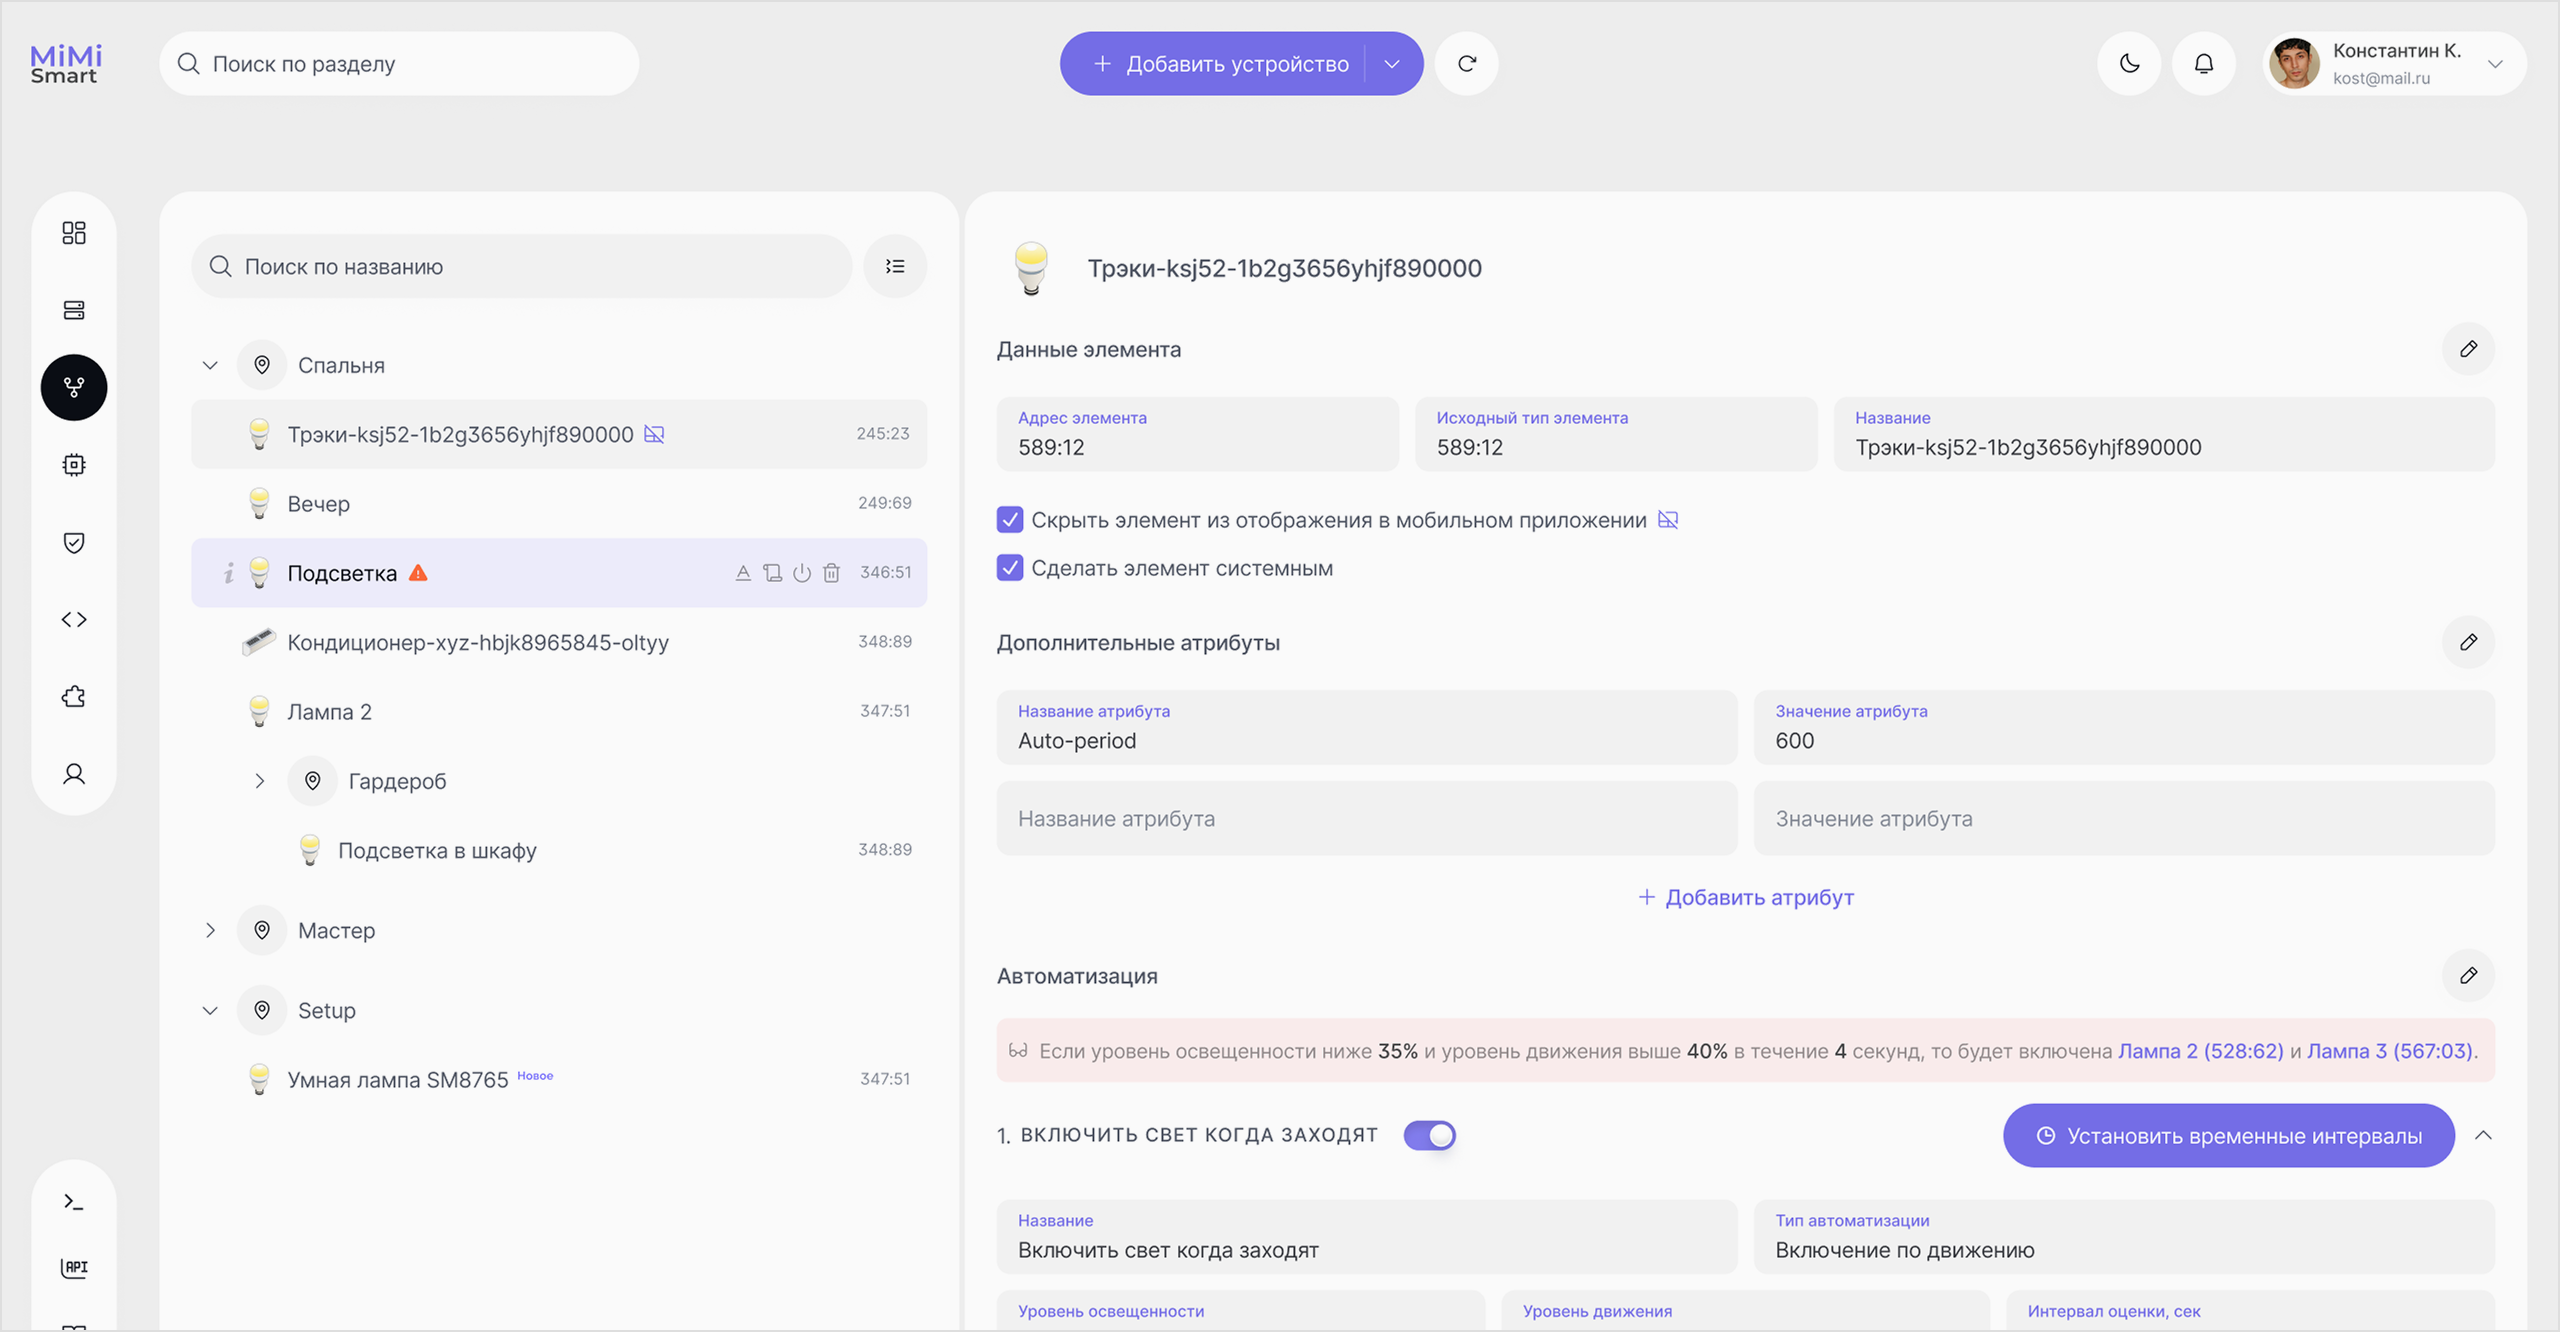Open the terminal console sidebar icon
Screen dimensions: 2560x1332
point(74,1201)
